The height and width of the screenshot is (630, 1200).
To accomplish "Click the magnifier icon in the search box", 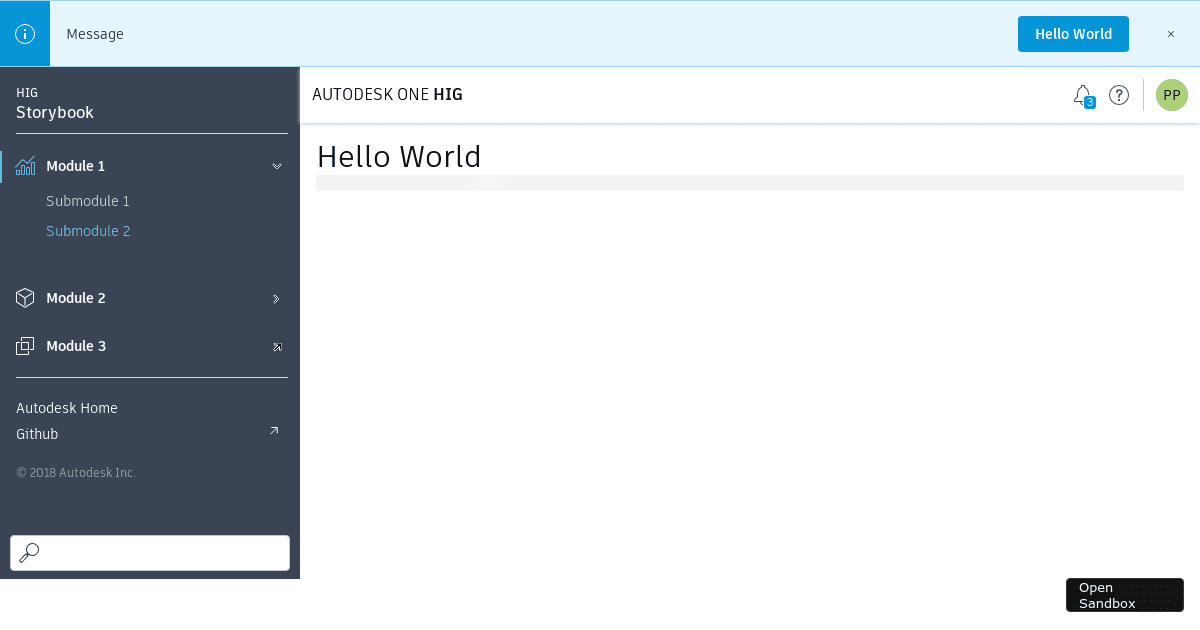I will 30,552.
